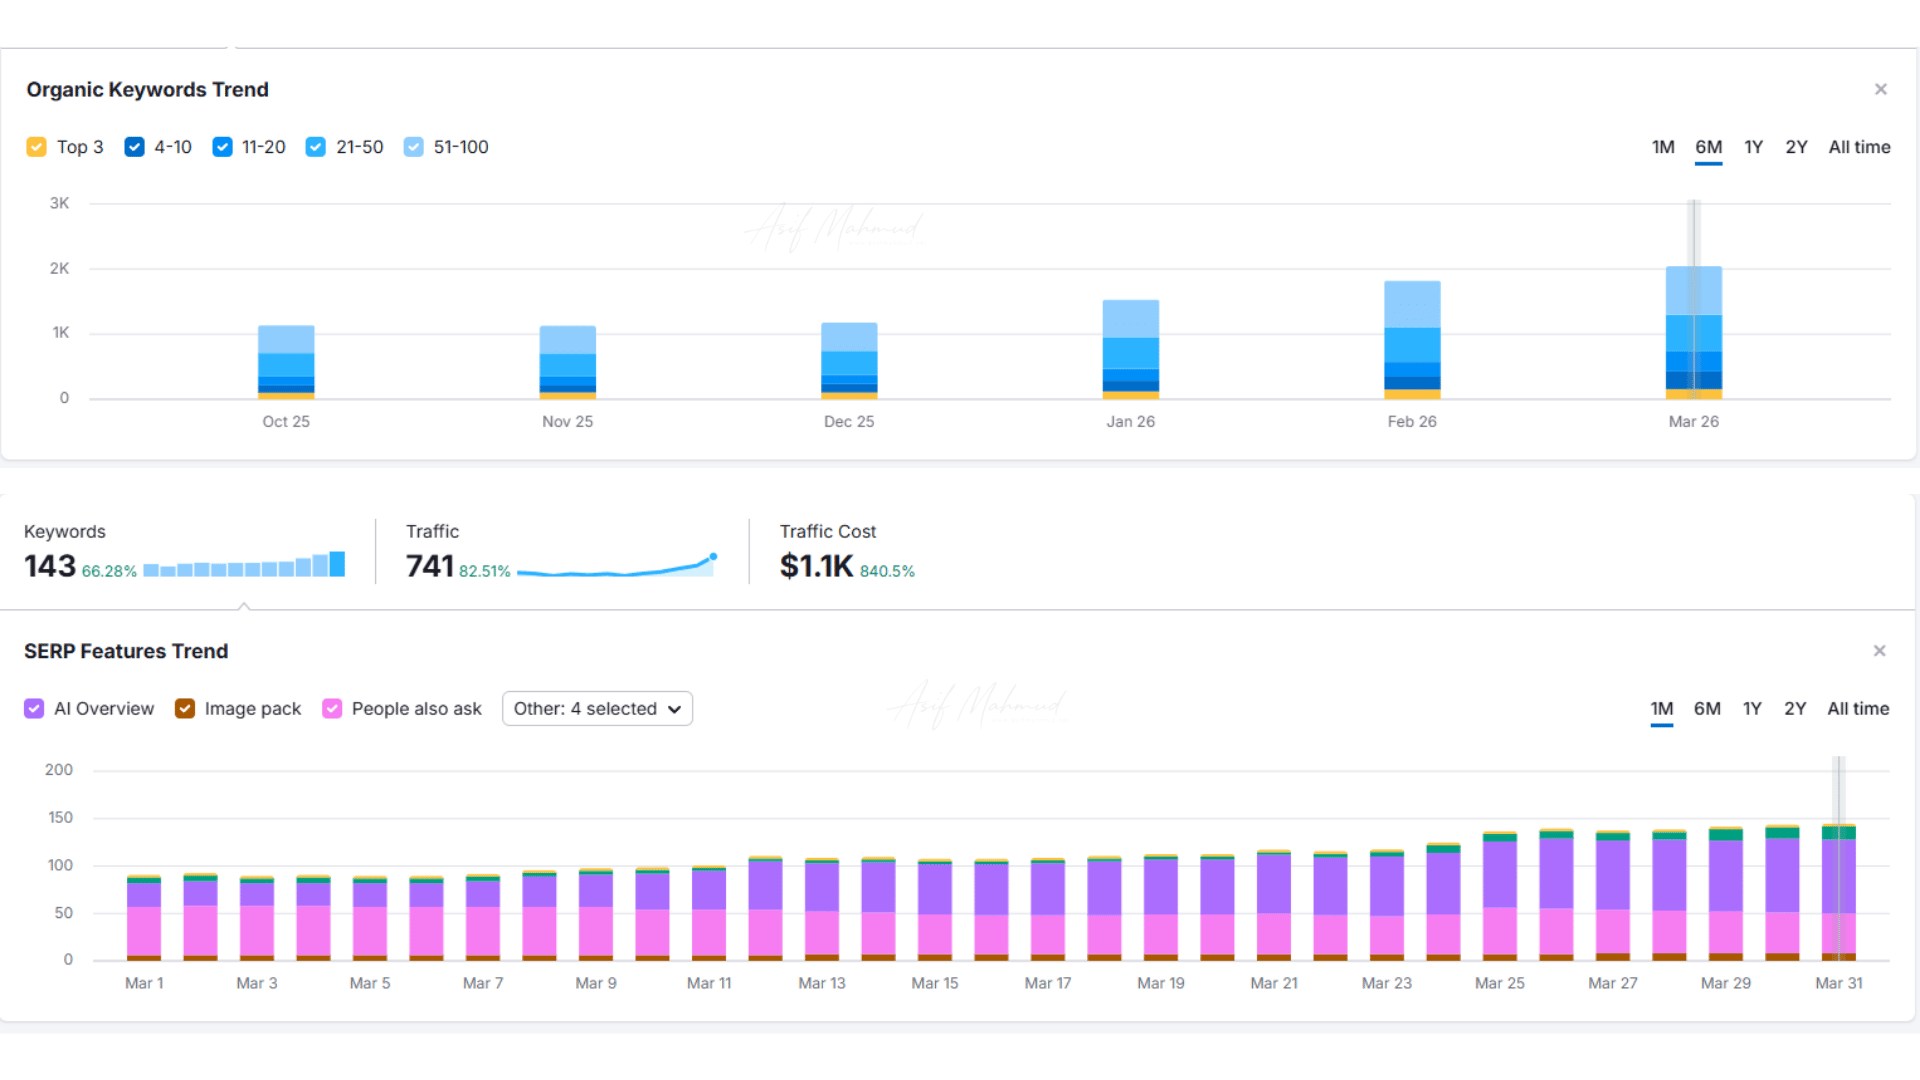Switch SERP Features Trend to 6M
This screenshot has height=1080, width=1920.
pos(1707,709)
